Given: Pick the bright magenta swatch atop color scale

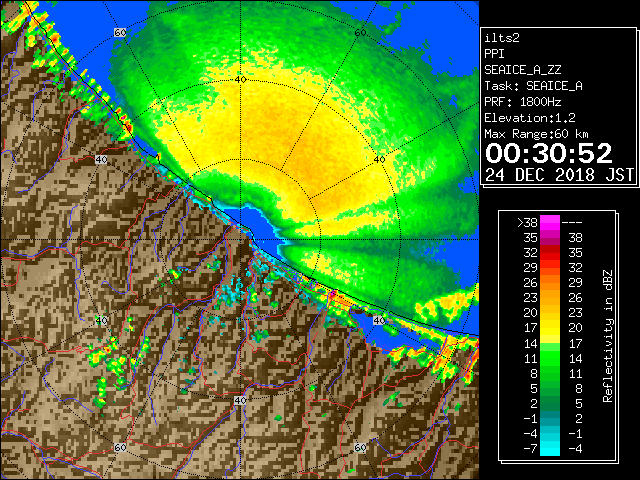Looking at the screenshot, I should [x=550, y=222].
